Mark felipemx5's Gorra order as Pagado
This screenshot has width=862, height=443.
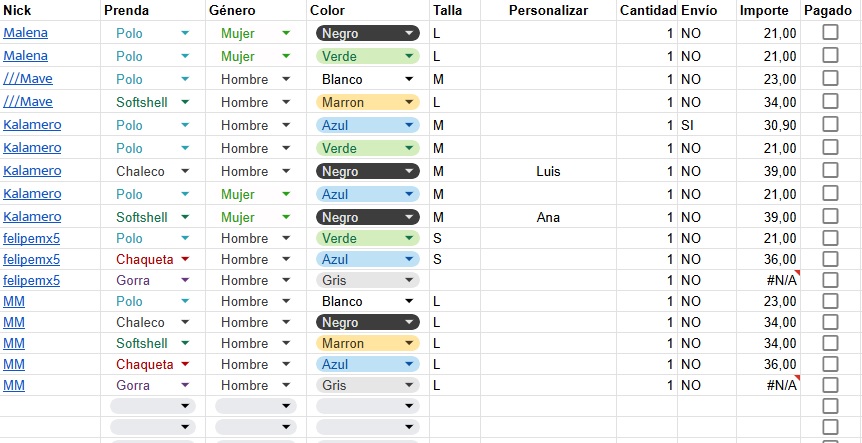click(830, 279)
